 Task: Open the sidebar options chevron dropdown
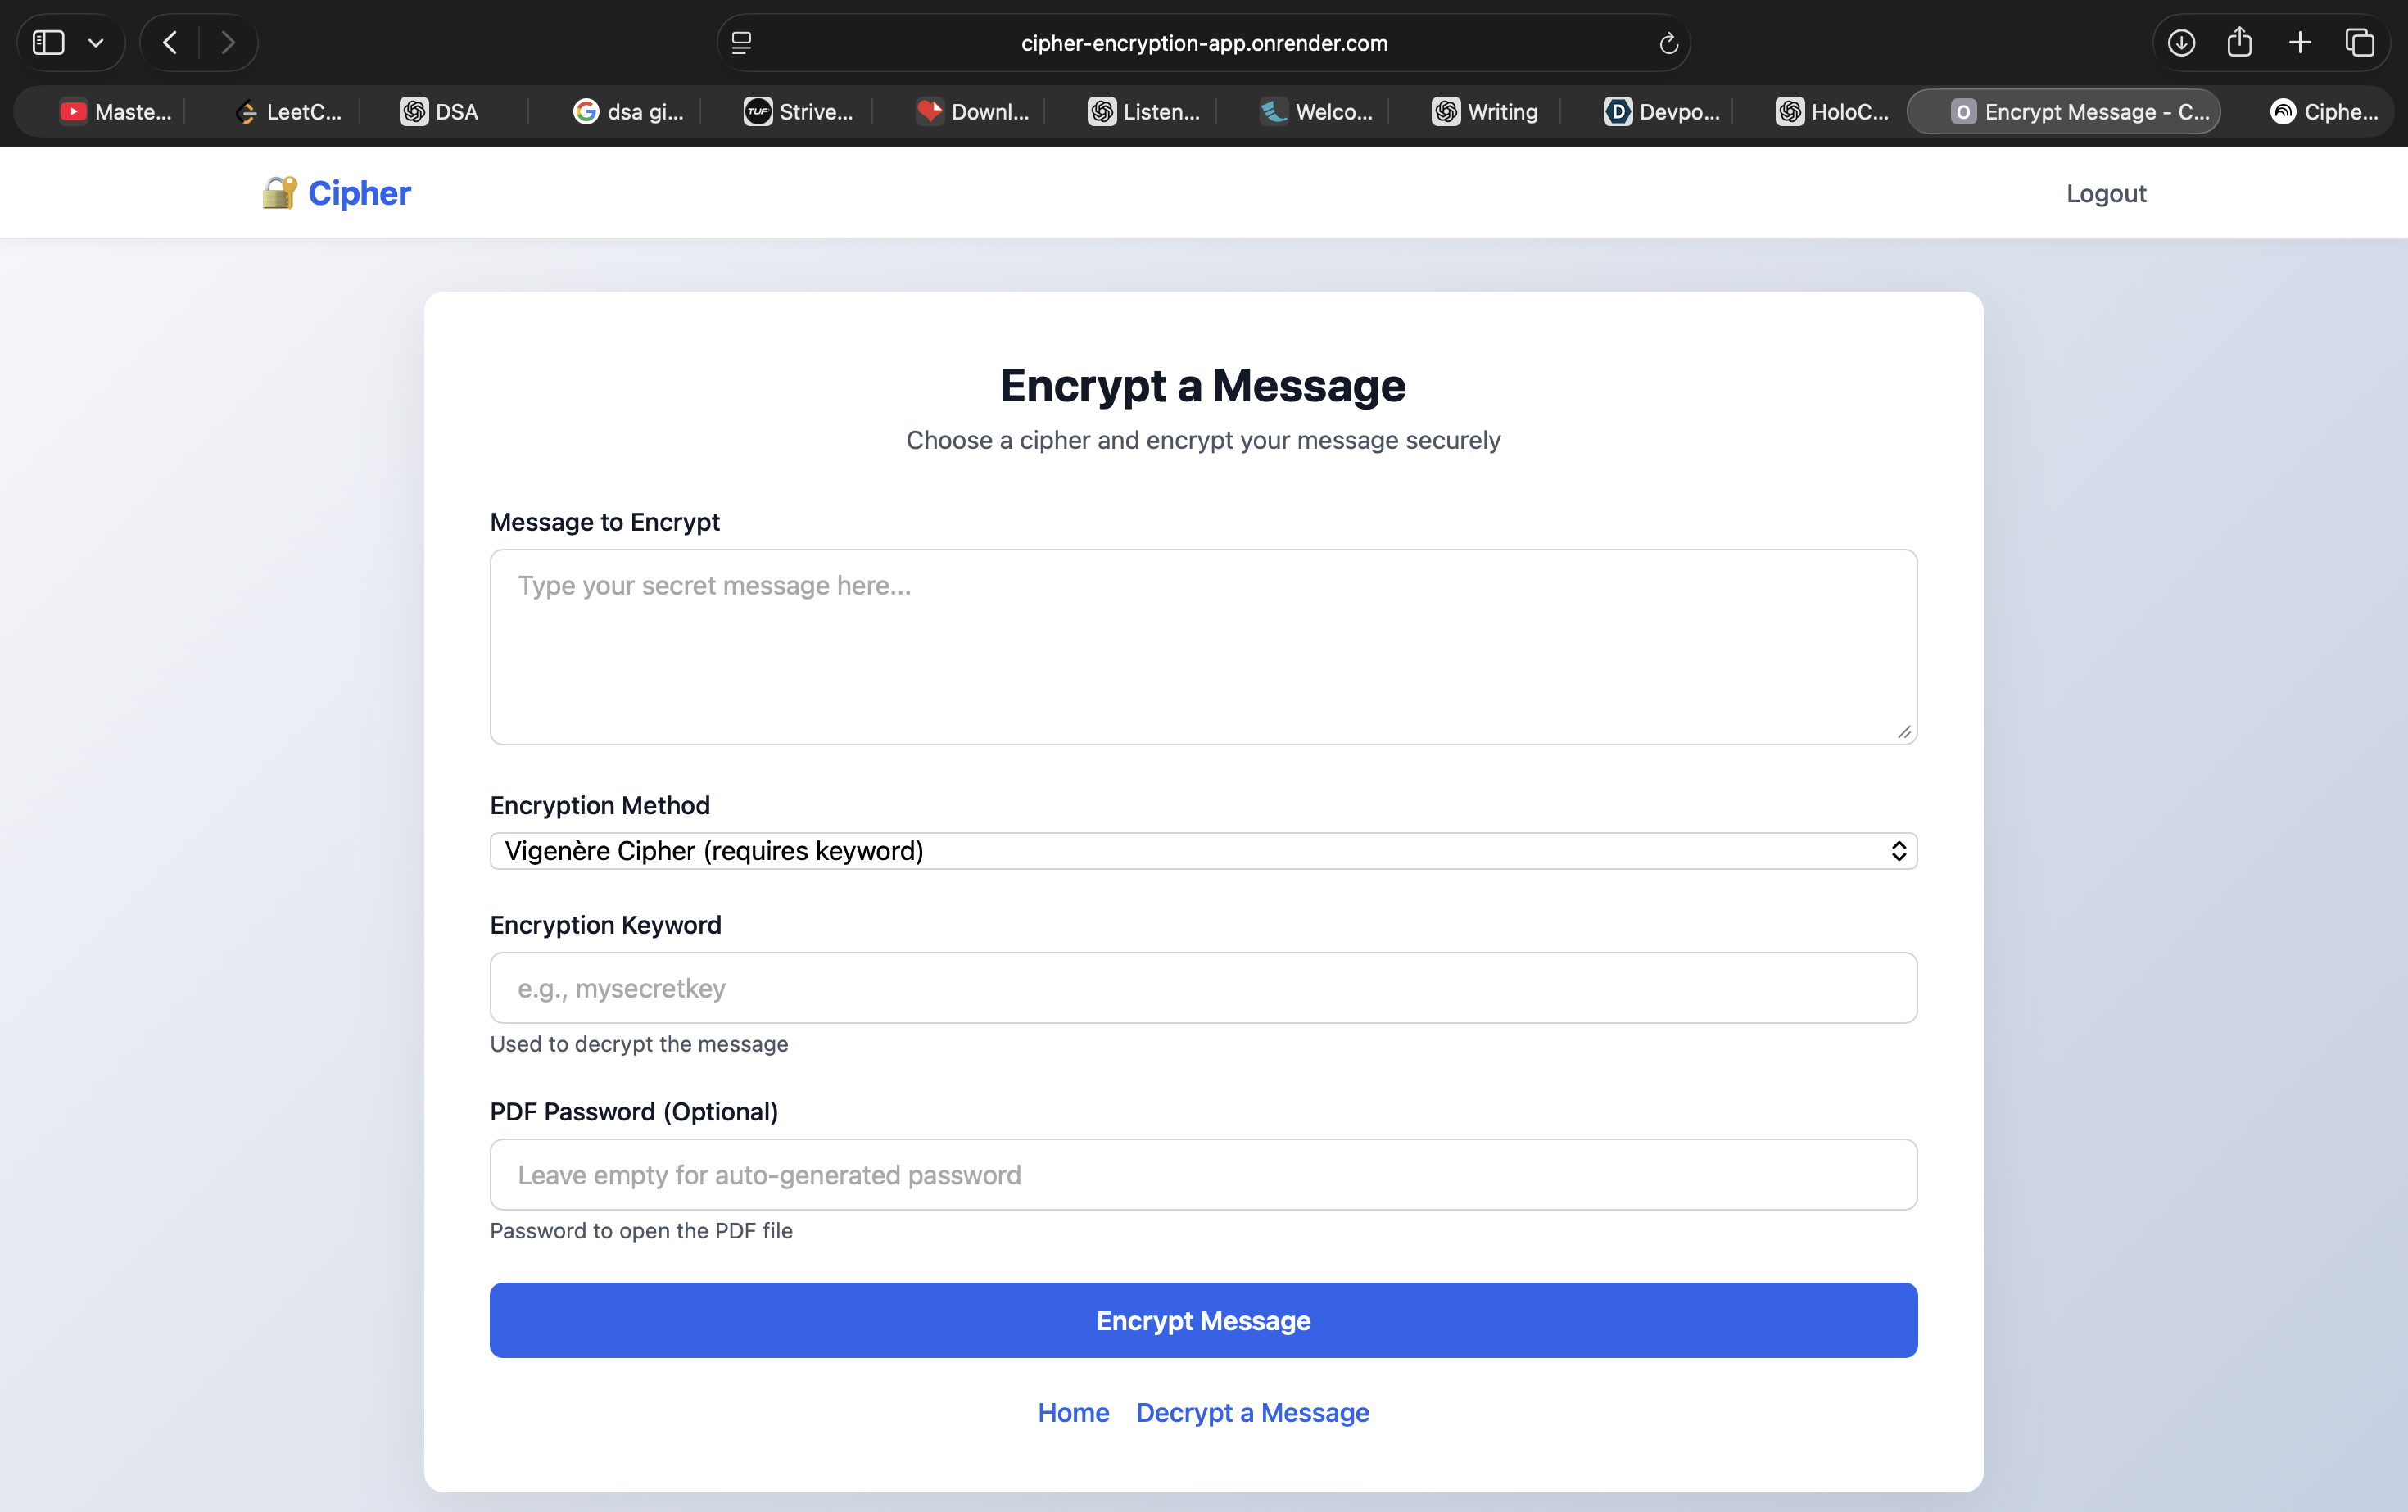(x=96, y=43)
